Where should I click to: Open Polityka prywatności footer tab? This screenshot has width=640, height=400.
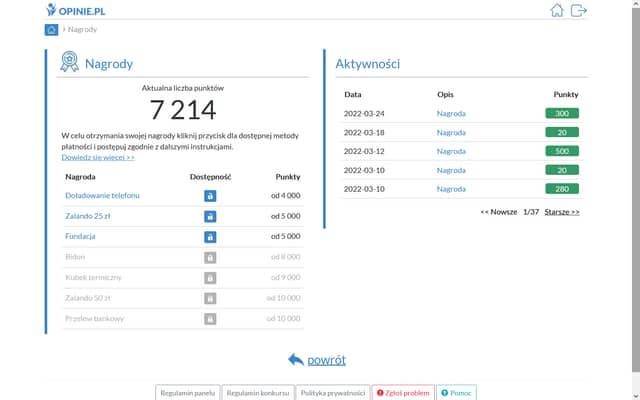[x=333, y=393]
